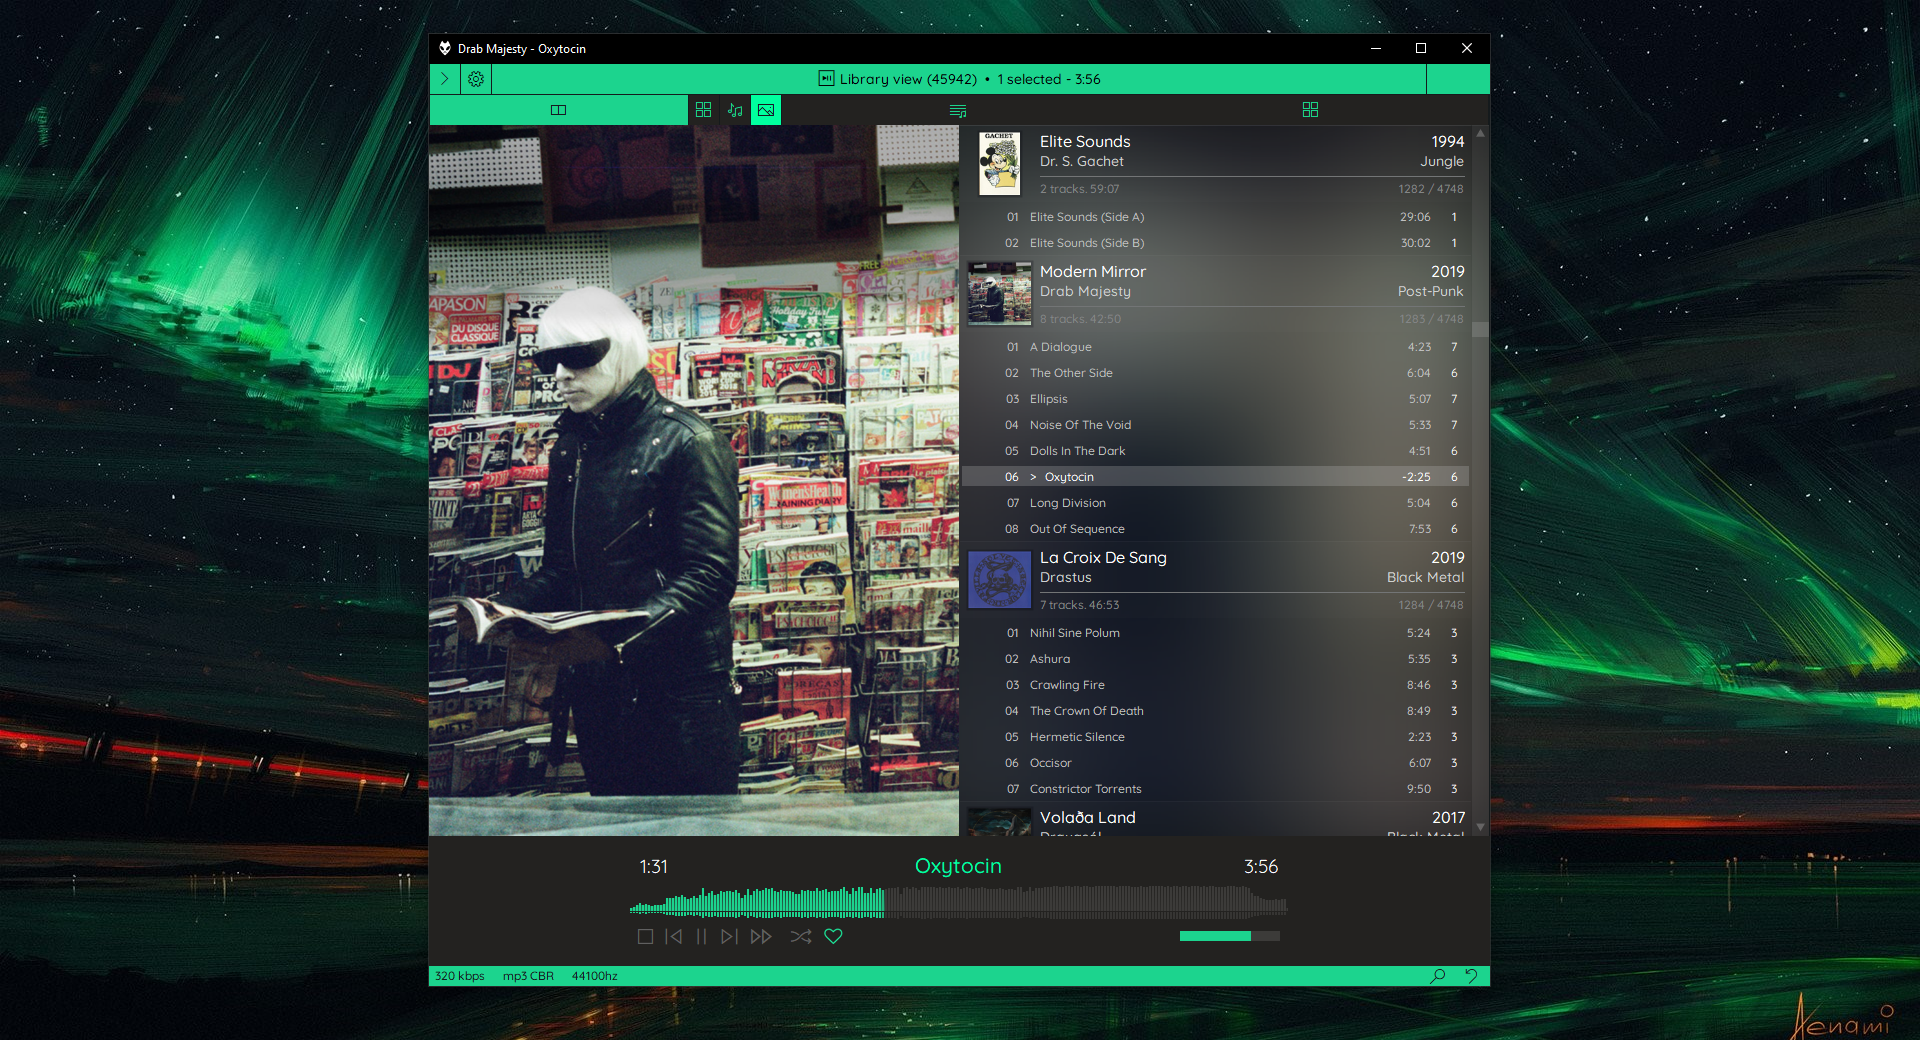Click the Library view (45942) header label
Image resolution: width=1920 pixels, height=1040 pixels.
[909, 79]
